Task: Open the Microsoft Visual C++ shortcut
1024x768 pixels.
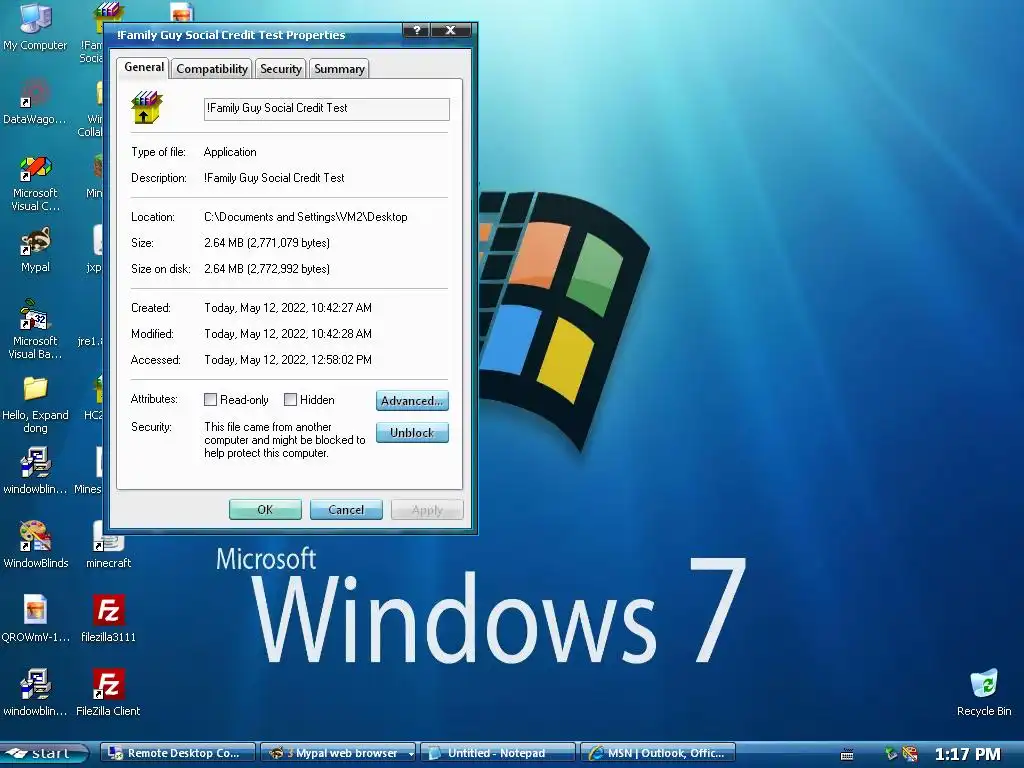Action: [35, 183]
